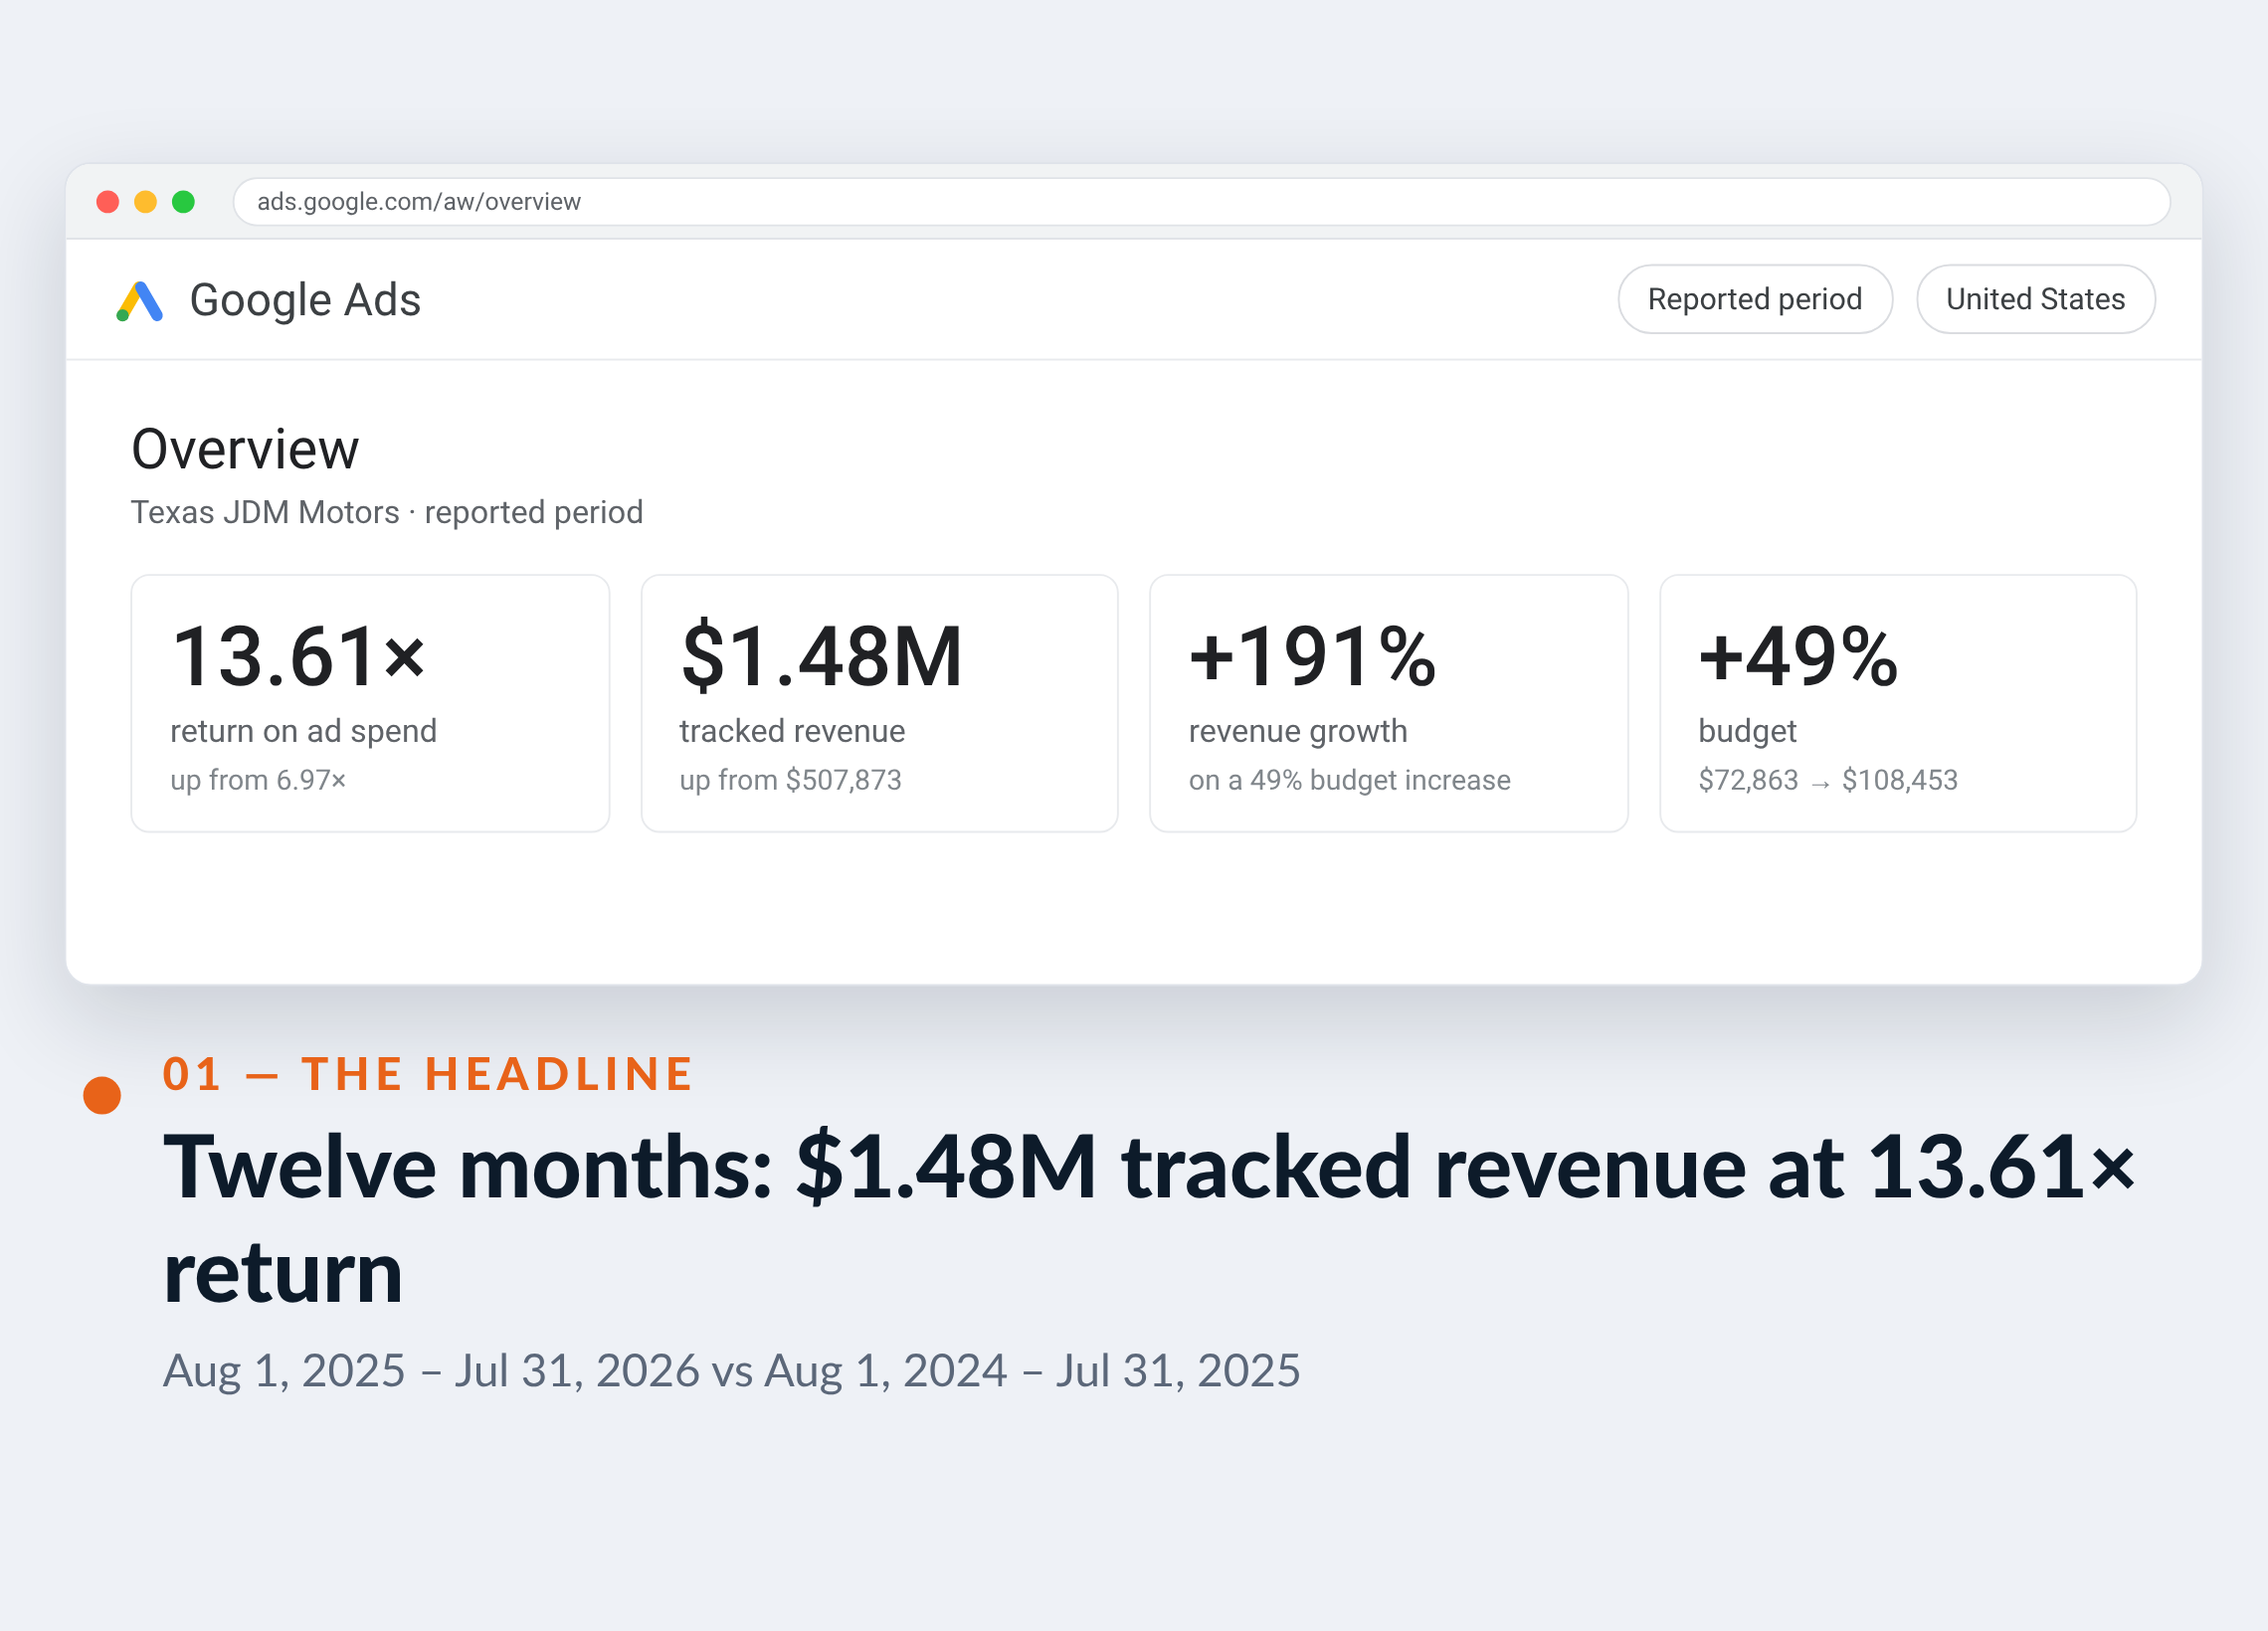Click the red close window dot
This screenshot has width=2268, height=1631.
pos(108,202)
